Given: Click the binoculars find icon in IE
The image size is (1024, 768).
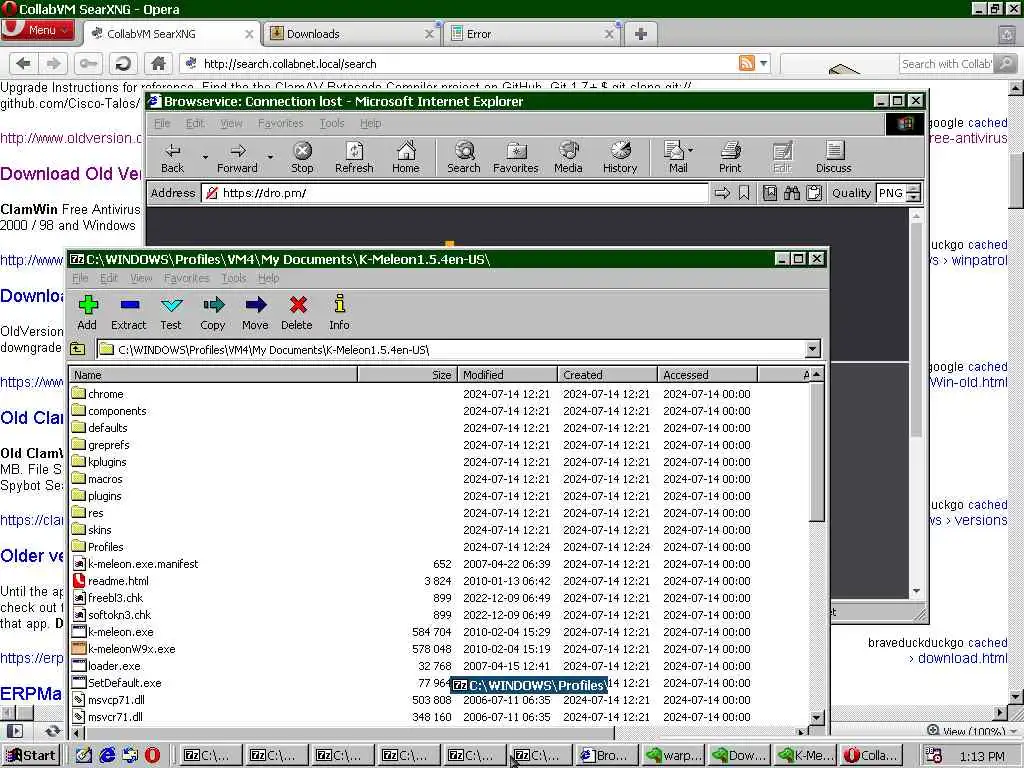Looking at the screenshot, I should [792, 193].
